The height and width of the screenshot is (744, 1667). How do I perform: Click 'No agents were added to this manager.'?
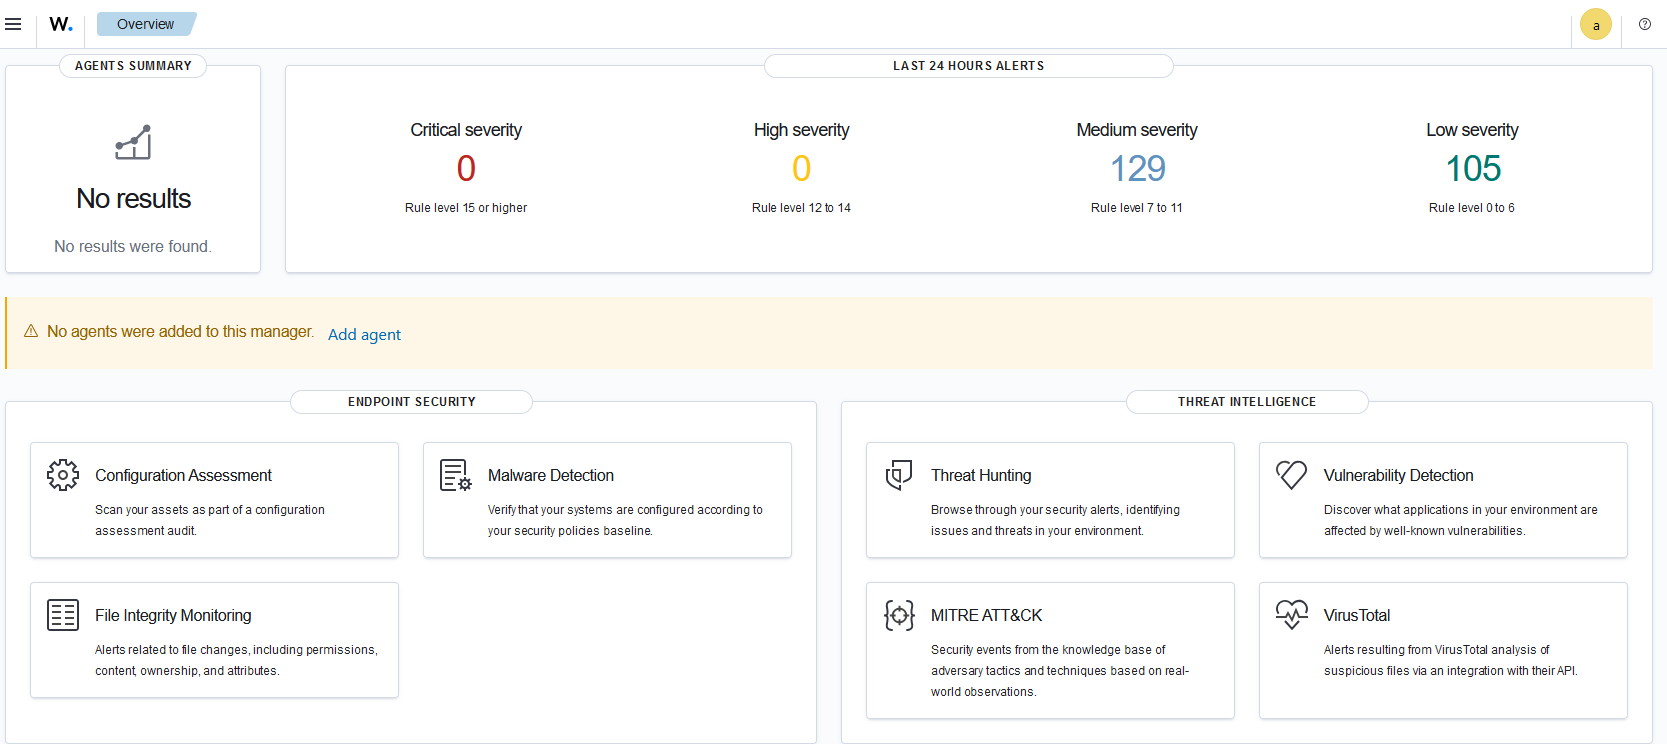click(180, 331)
